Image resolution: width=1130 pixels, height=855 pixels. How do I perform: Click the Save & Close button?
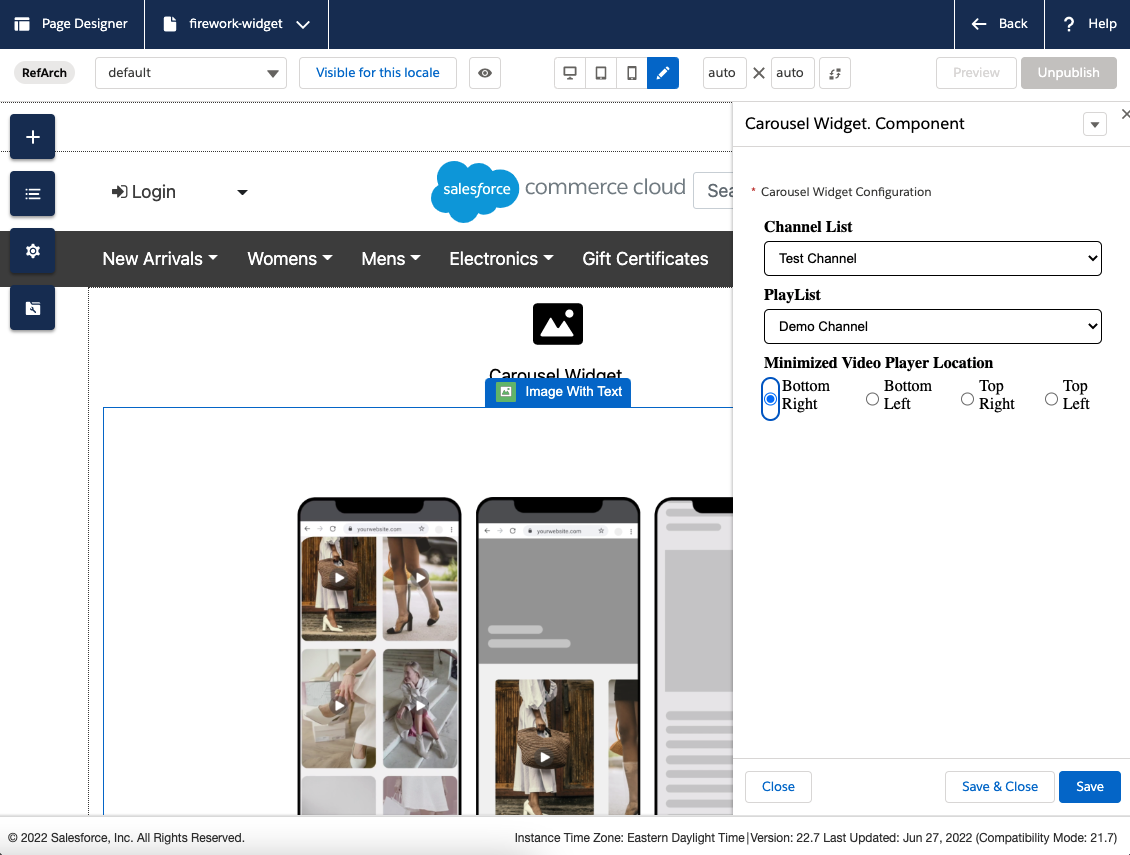[x=999, y=787]
